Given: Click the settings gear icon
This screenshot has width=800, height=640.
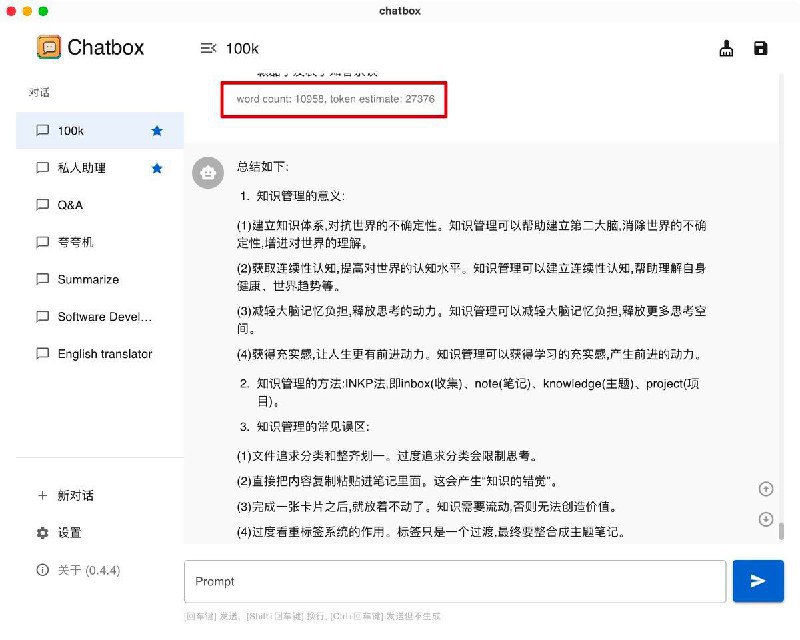Looking at the screenshot, I should coord(42,533).
